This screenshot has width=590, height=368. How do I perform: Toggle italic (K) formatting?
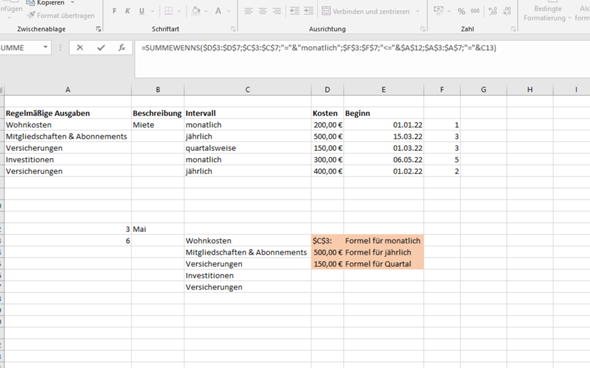point(128,11)
